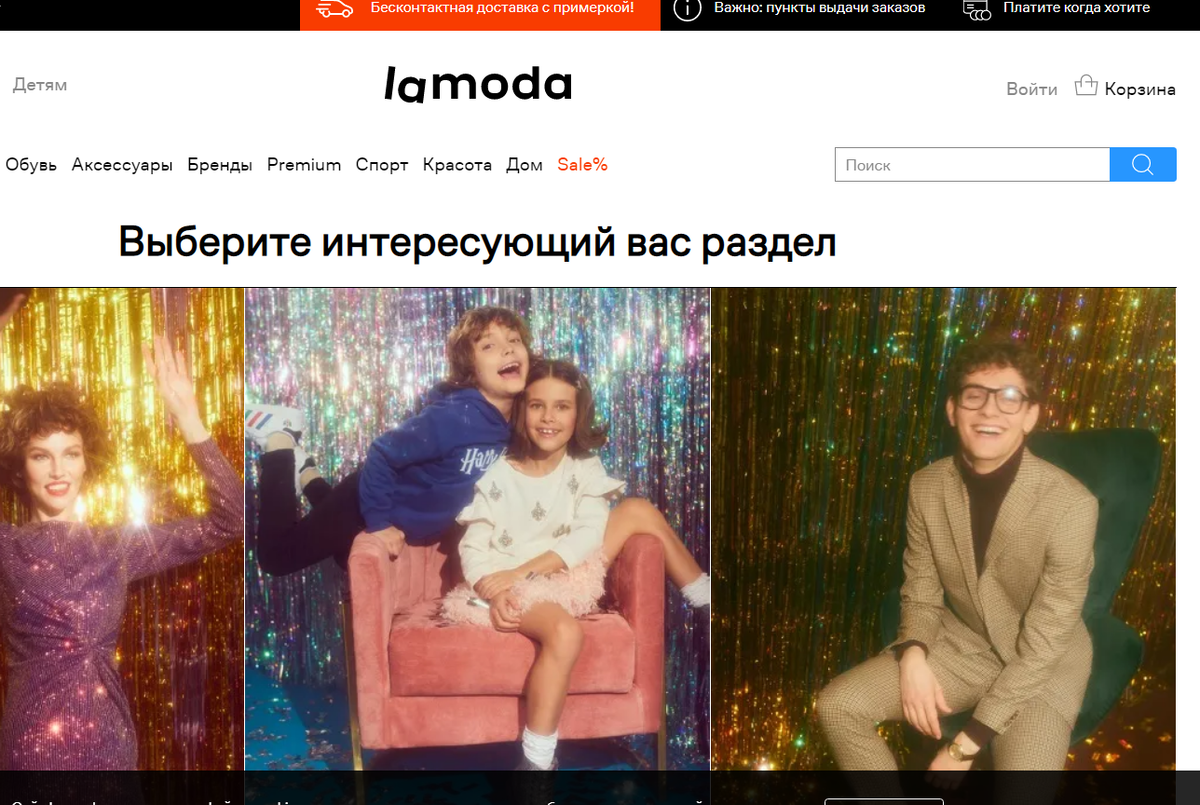Viewport: 1200px width, 805px height.
Task: Open the Аксессуары menu category
Action: (122, 165)
